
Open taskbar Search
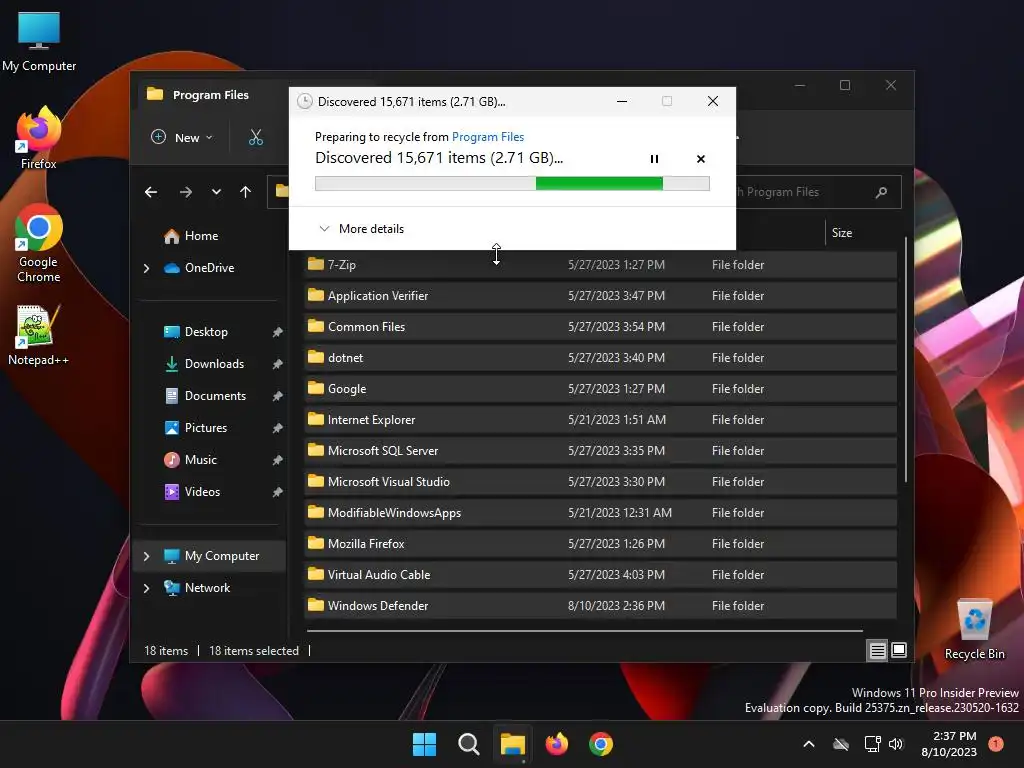(x=469, y=744)
